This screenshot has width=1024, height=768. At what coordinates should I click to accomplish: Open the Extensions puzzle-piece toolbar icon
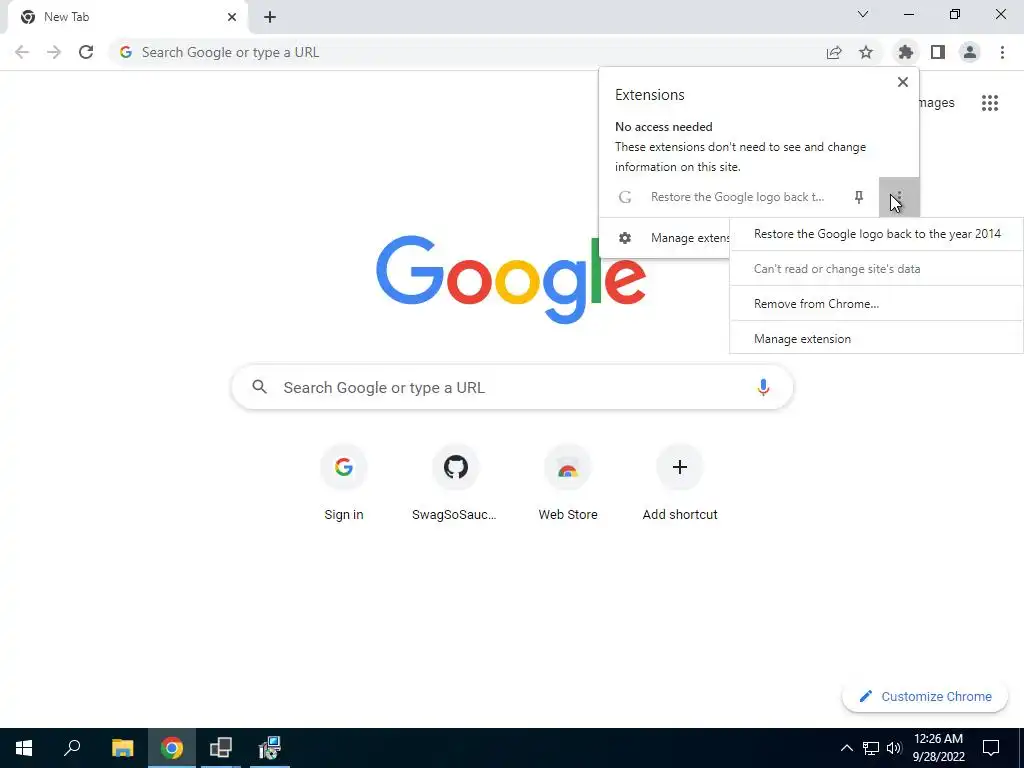905,52
